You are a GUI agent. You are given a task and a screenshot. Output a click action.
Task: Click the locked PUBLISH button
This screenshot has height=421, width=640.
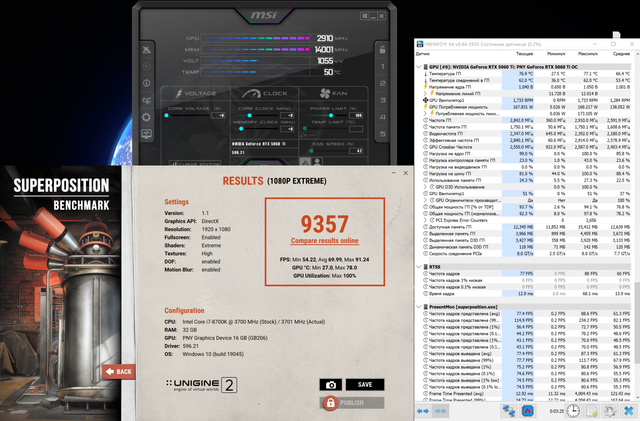pyautogui.click(x=352, y=403)
